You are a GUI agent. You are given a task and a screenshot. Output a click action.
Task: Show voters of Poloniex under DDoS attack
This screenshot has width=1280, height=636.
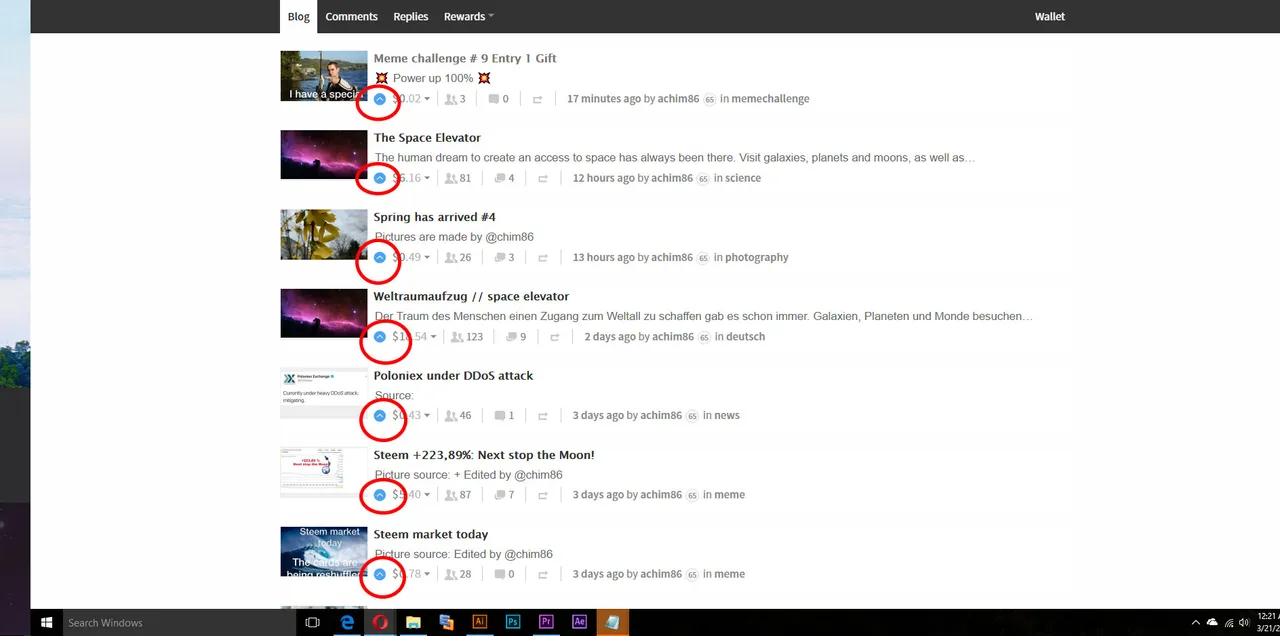coord(451,416)
